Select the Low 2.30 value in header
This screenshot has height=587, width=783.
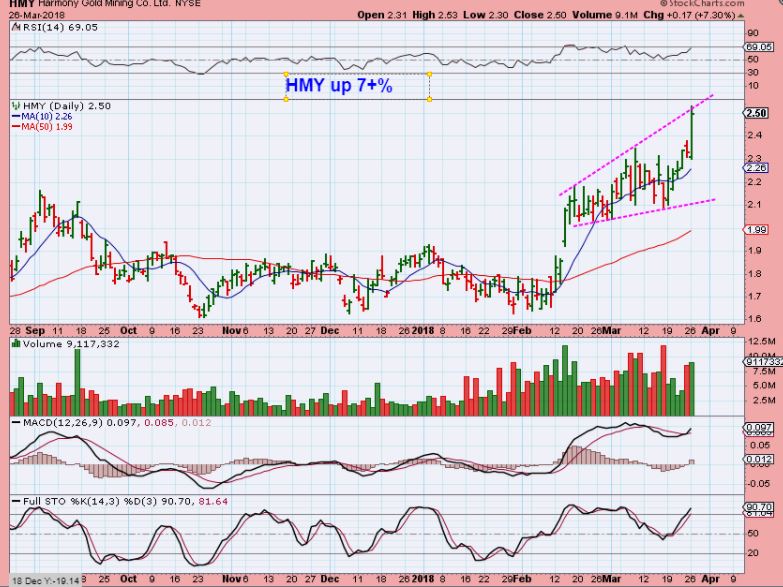click(x=485, y=15)
